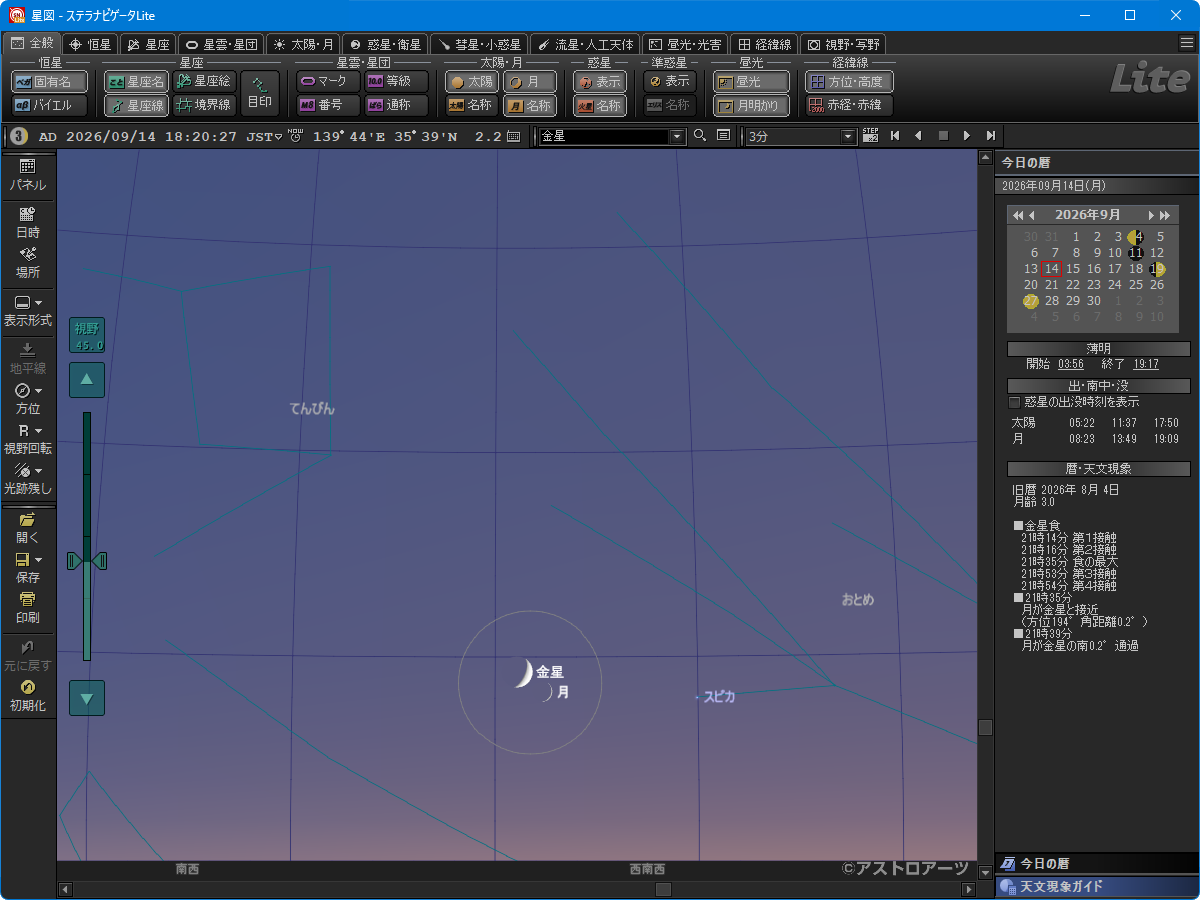Open the 金星 object search combo box

point(612,136)
